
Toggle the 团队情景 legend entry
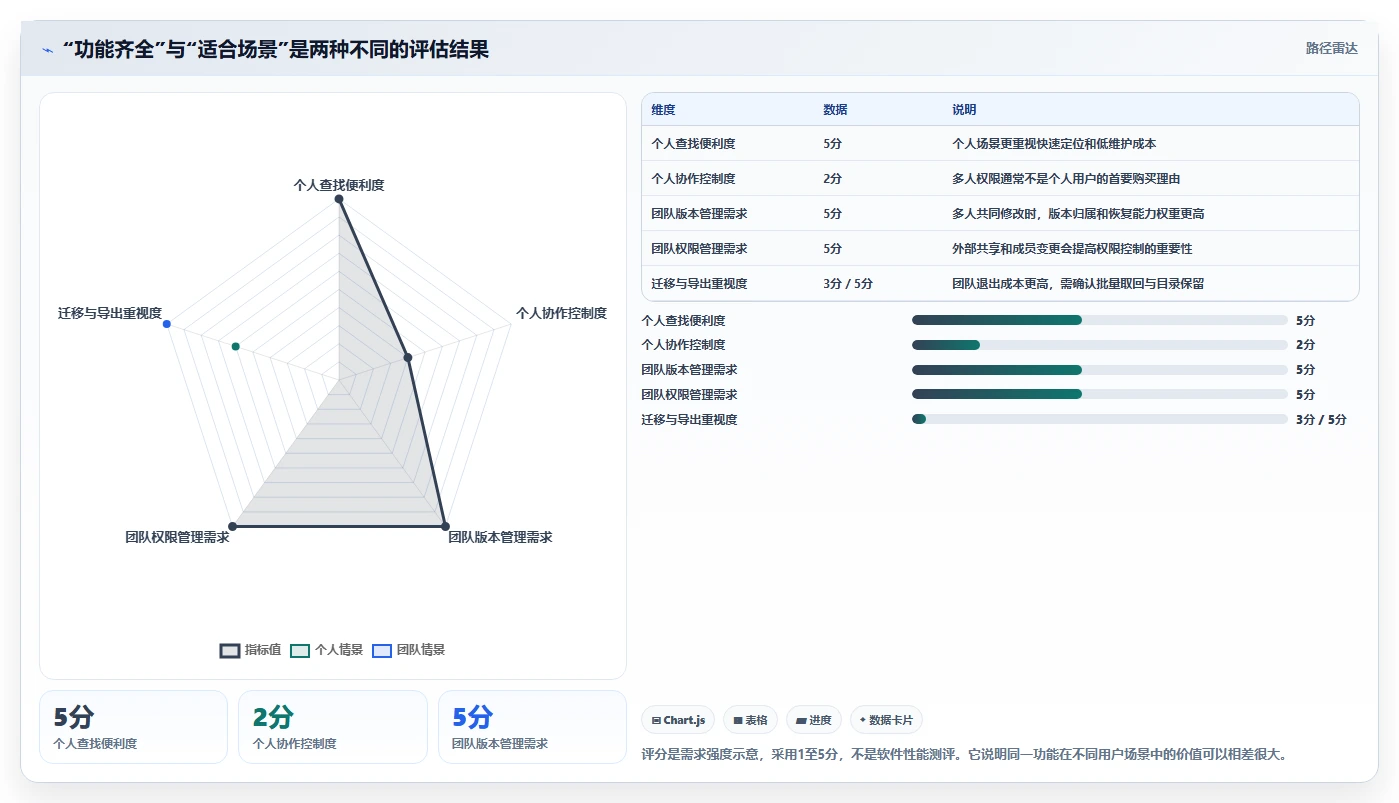click(x=409, y=650)
